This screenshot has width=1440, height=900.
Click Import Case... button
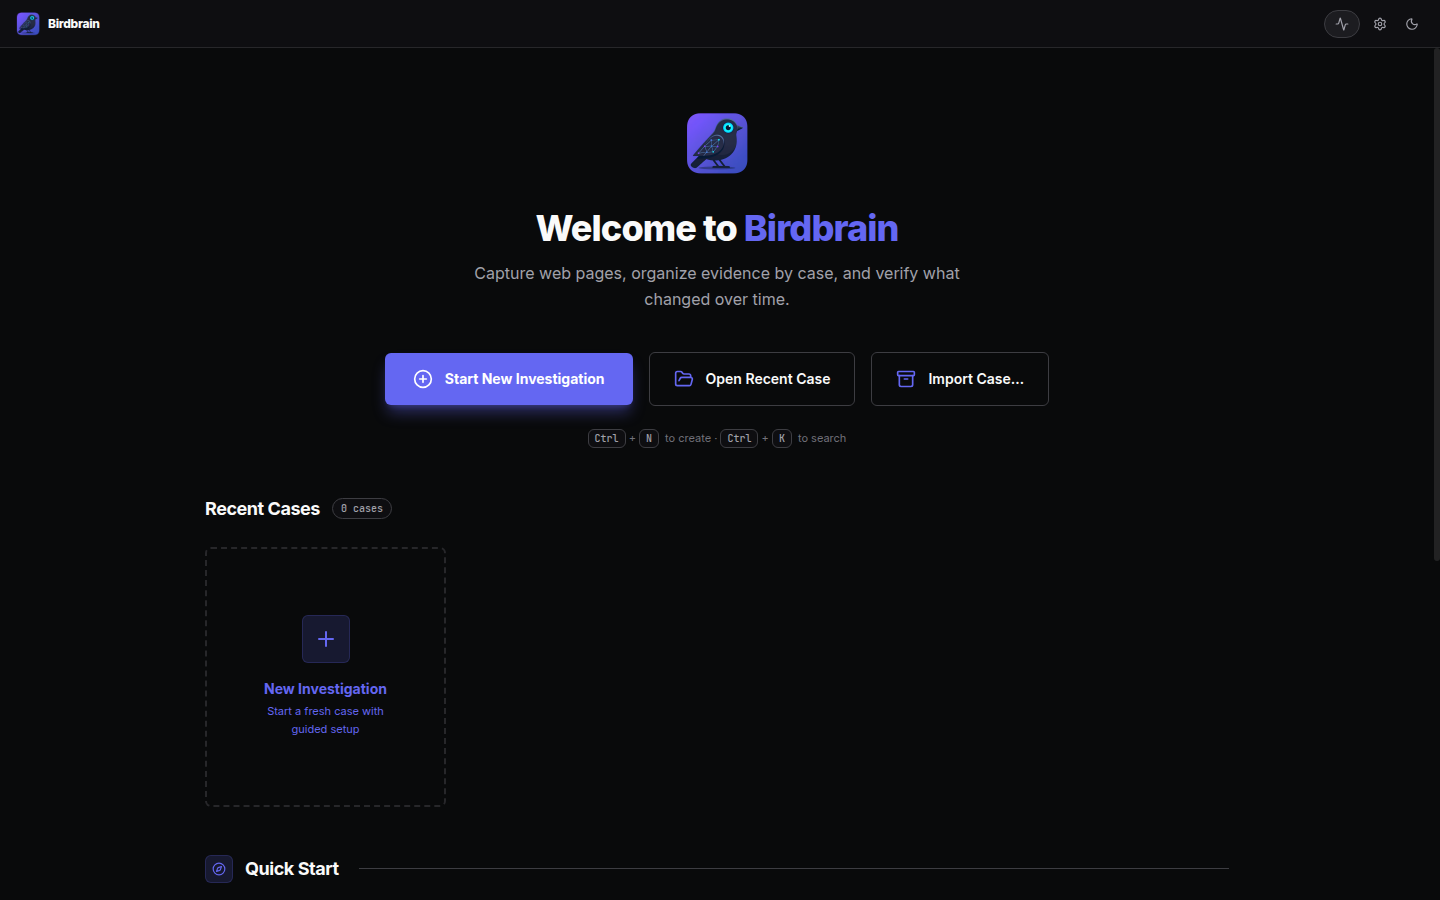coord(960,379)
